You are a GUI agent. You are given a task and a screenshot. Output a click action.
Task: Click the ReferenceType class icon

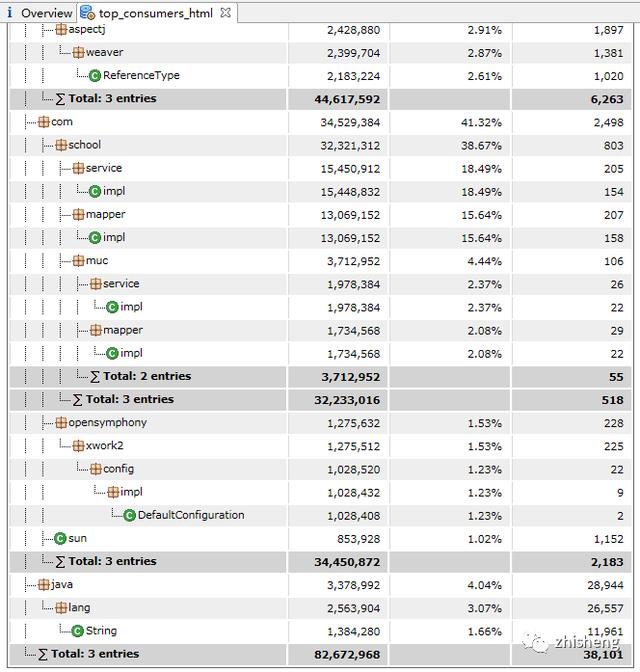point(95,76)
